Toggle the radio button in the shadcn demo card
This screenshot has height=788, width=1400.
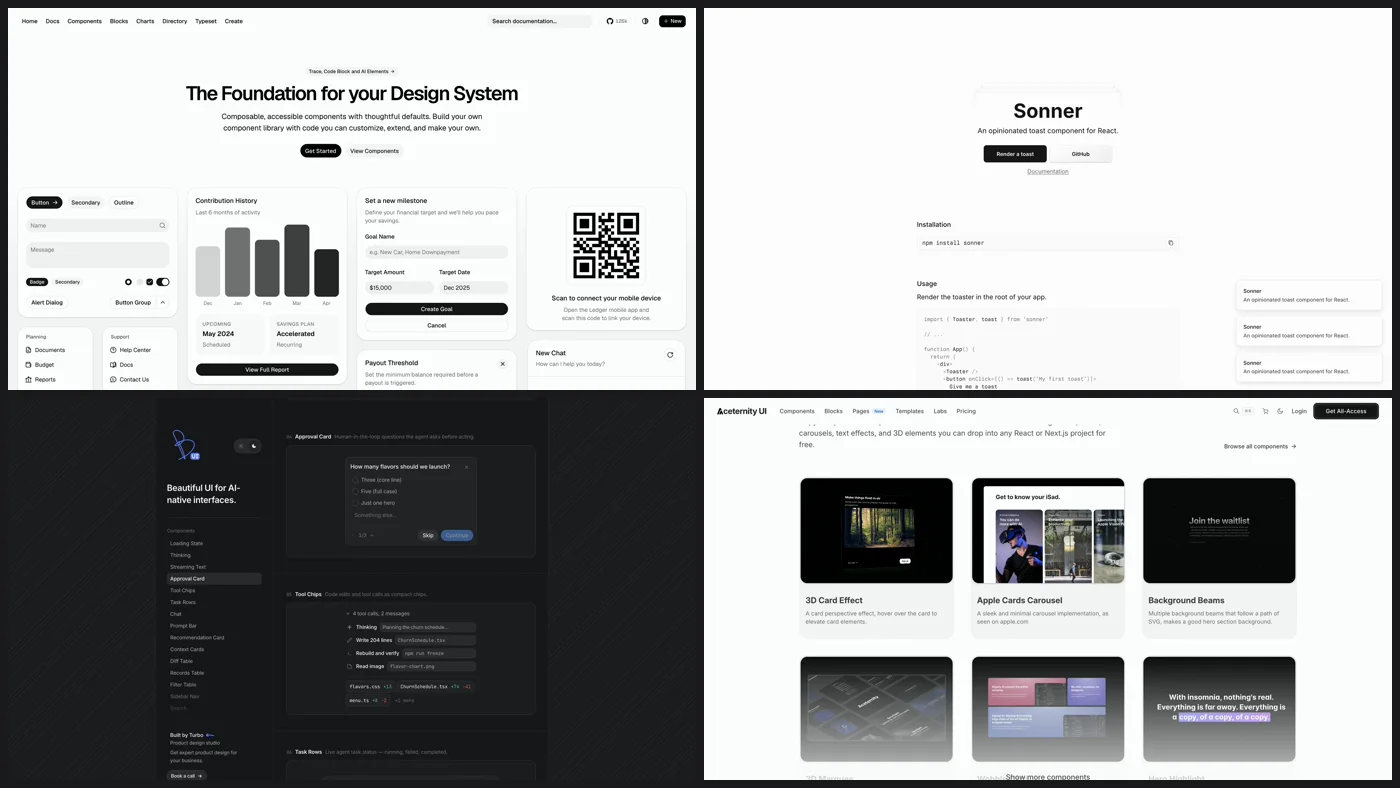(128, 282)
